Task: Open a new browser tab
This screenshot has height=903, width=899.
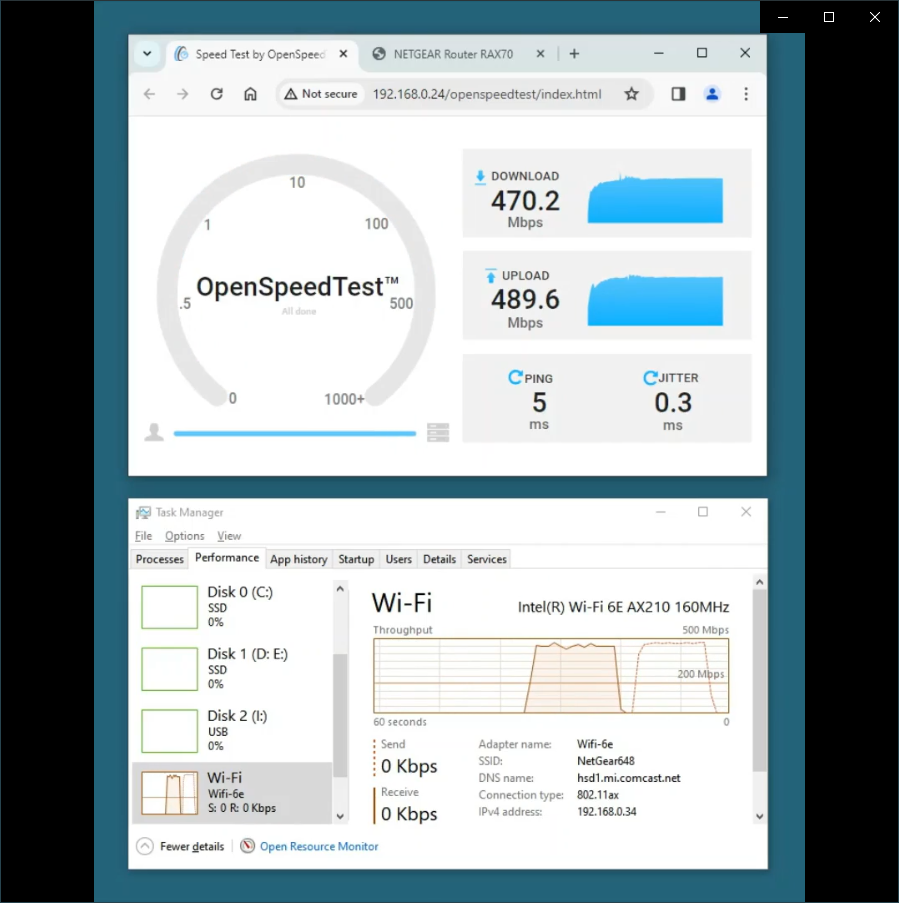Action: click(574, 54)
